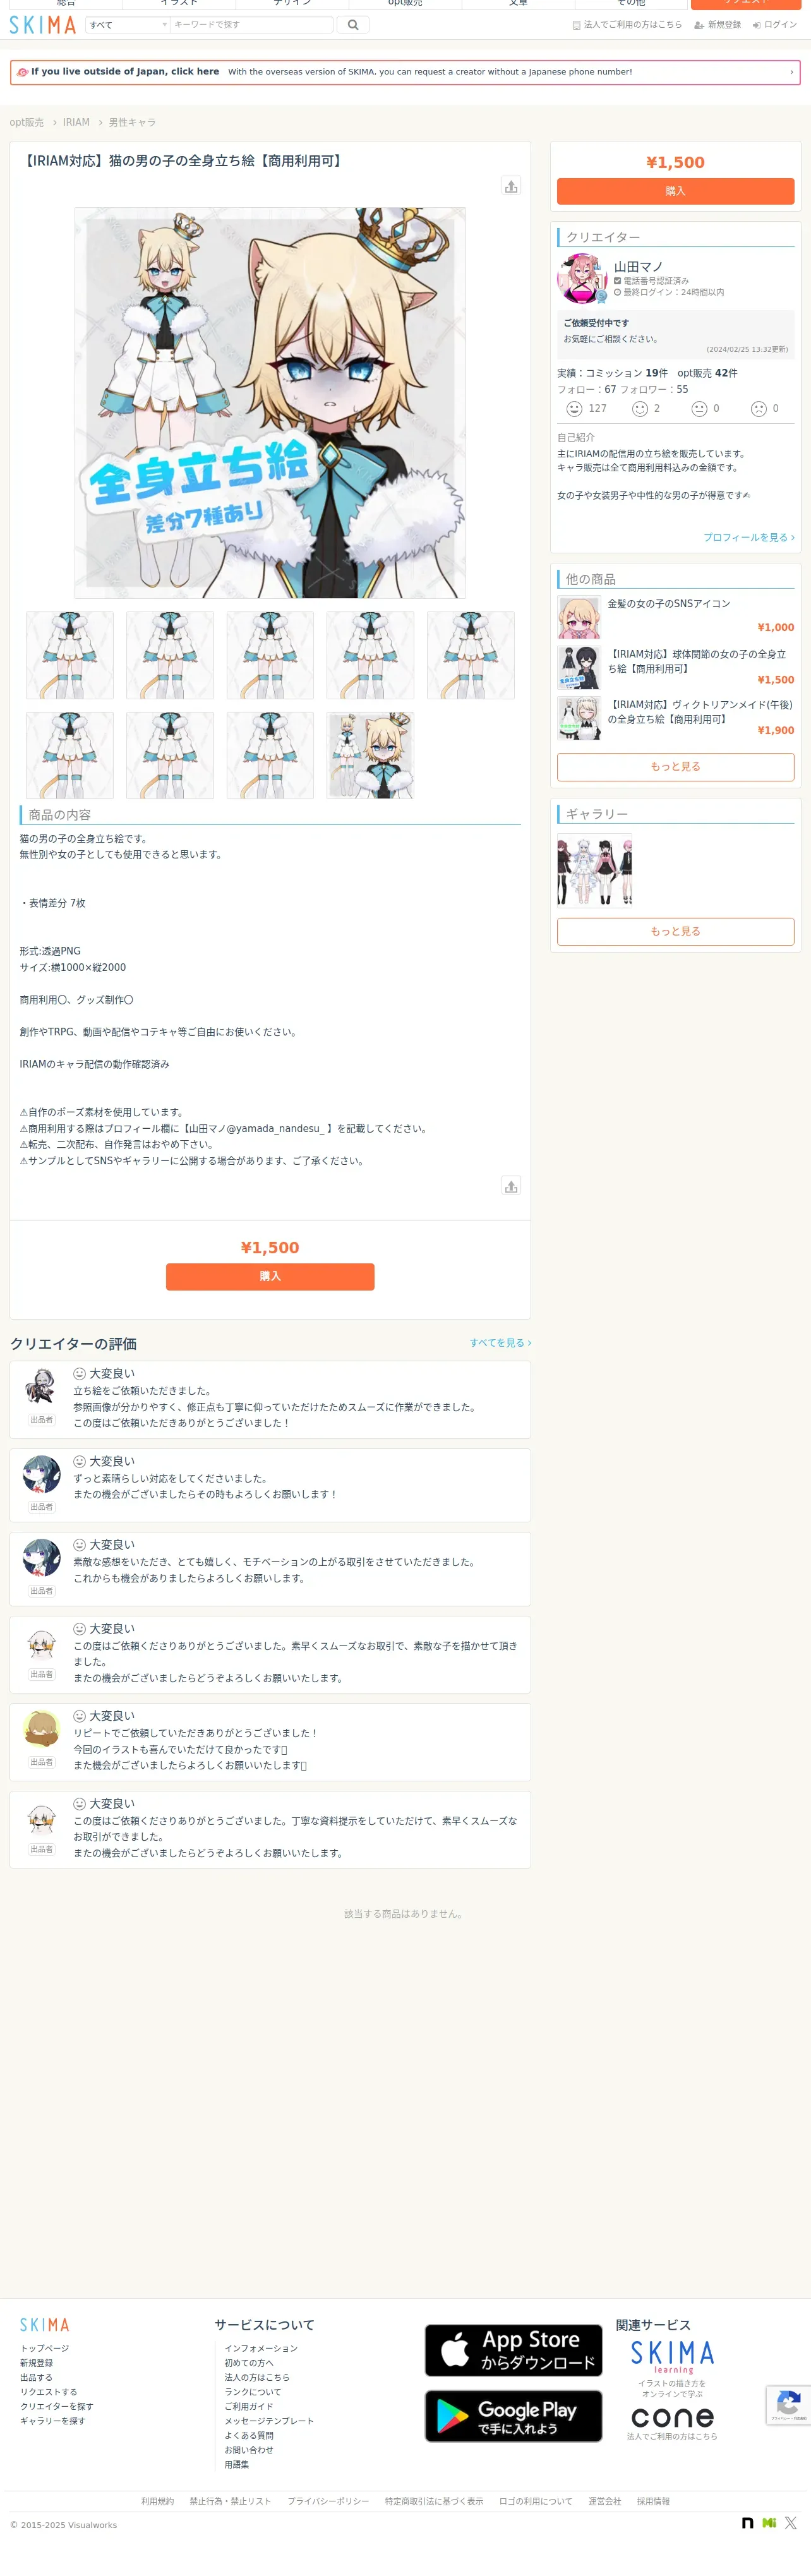
Task: Click the 購入 button below the description
Action: click(x=270, y=1277)
